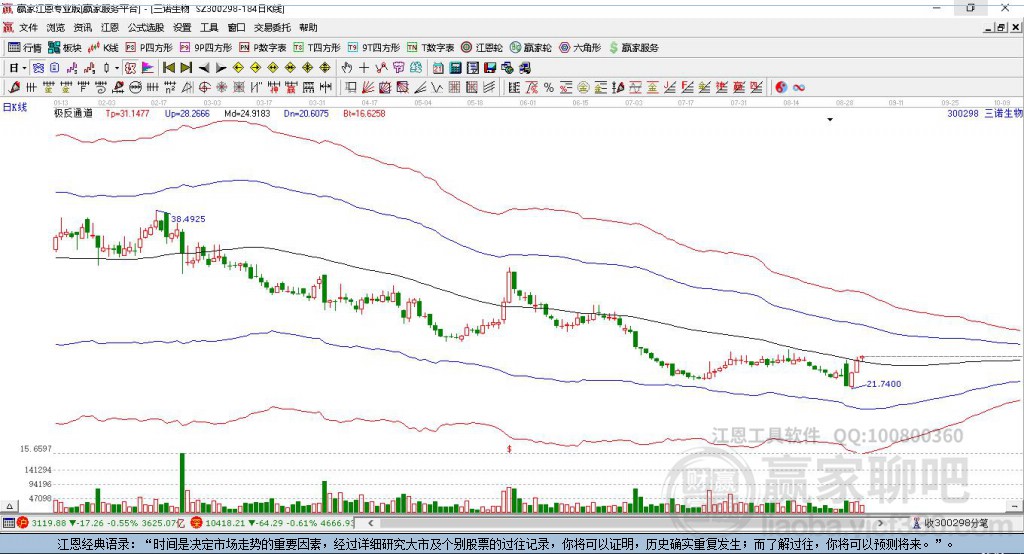Jump to the last bar icon

point(186,67)
